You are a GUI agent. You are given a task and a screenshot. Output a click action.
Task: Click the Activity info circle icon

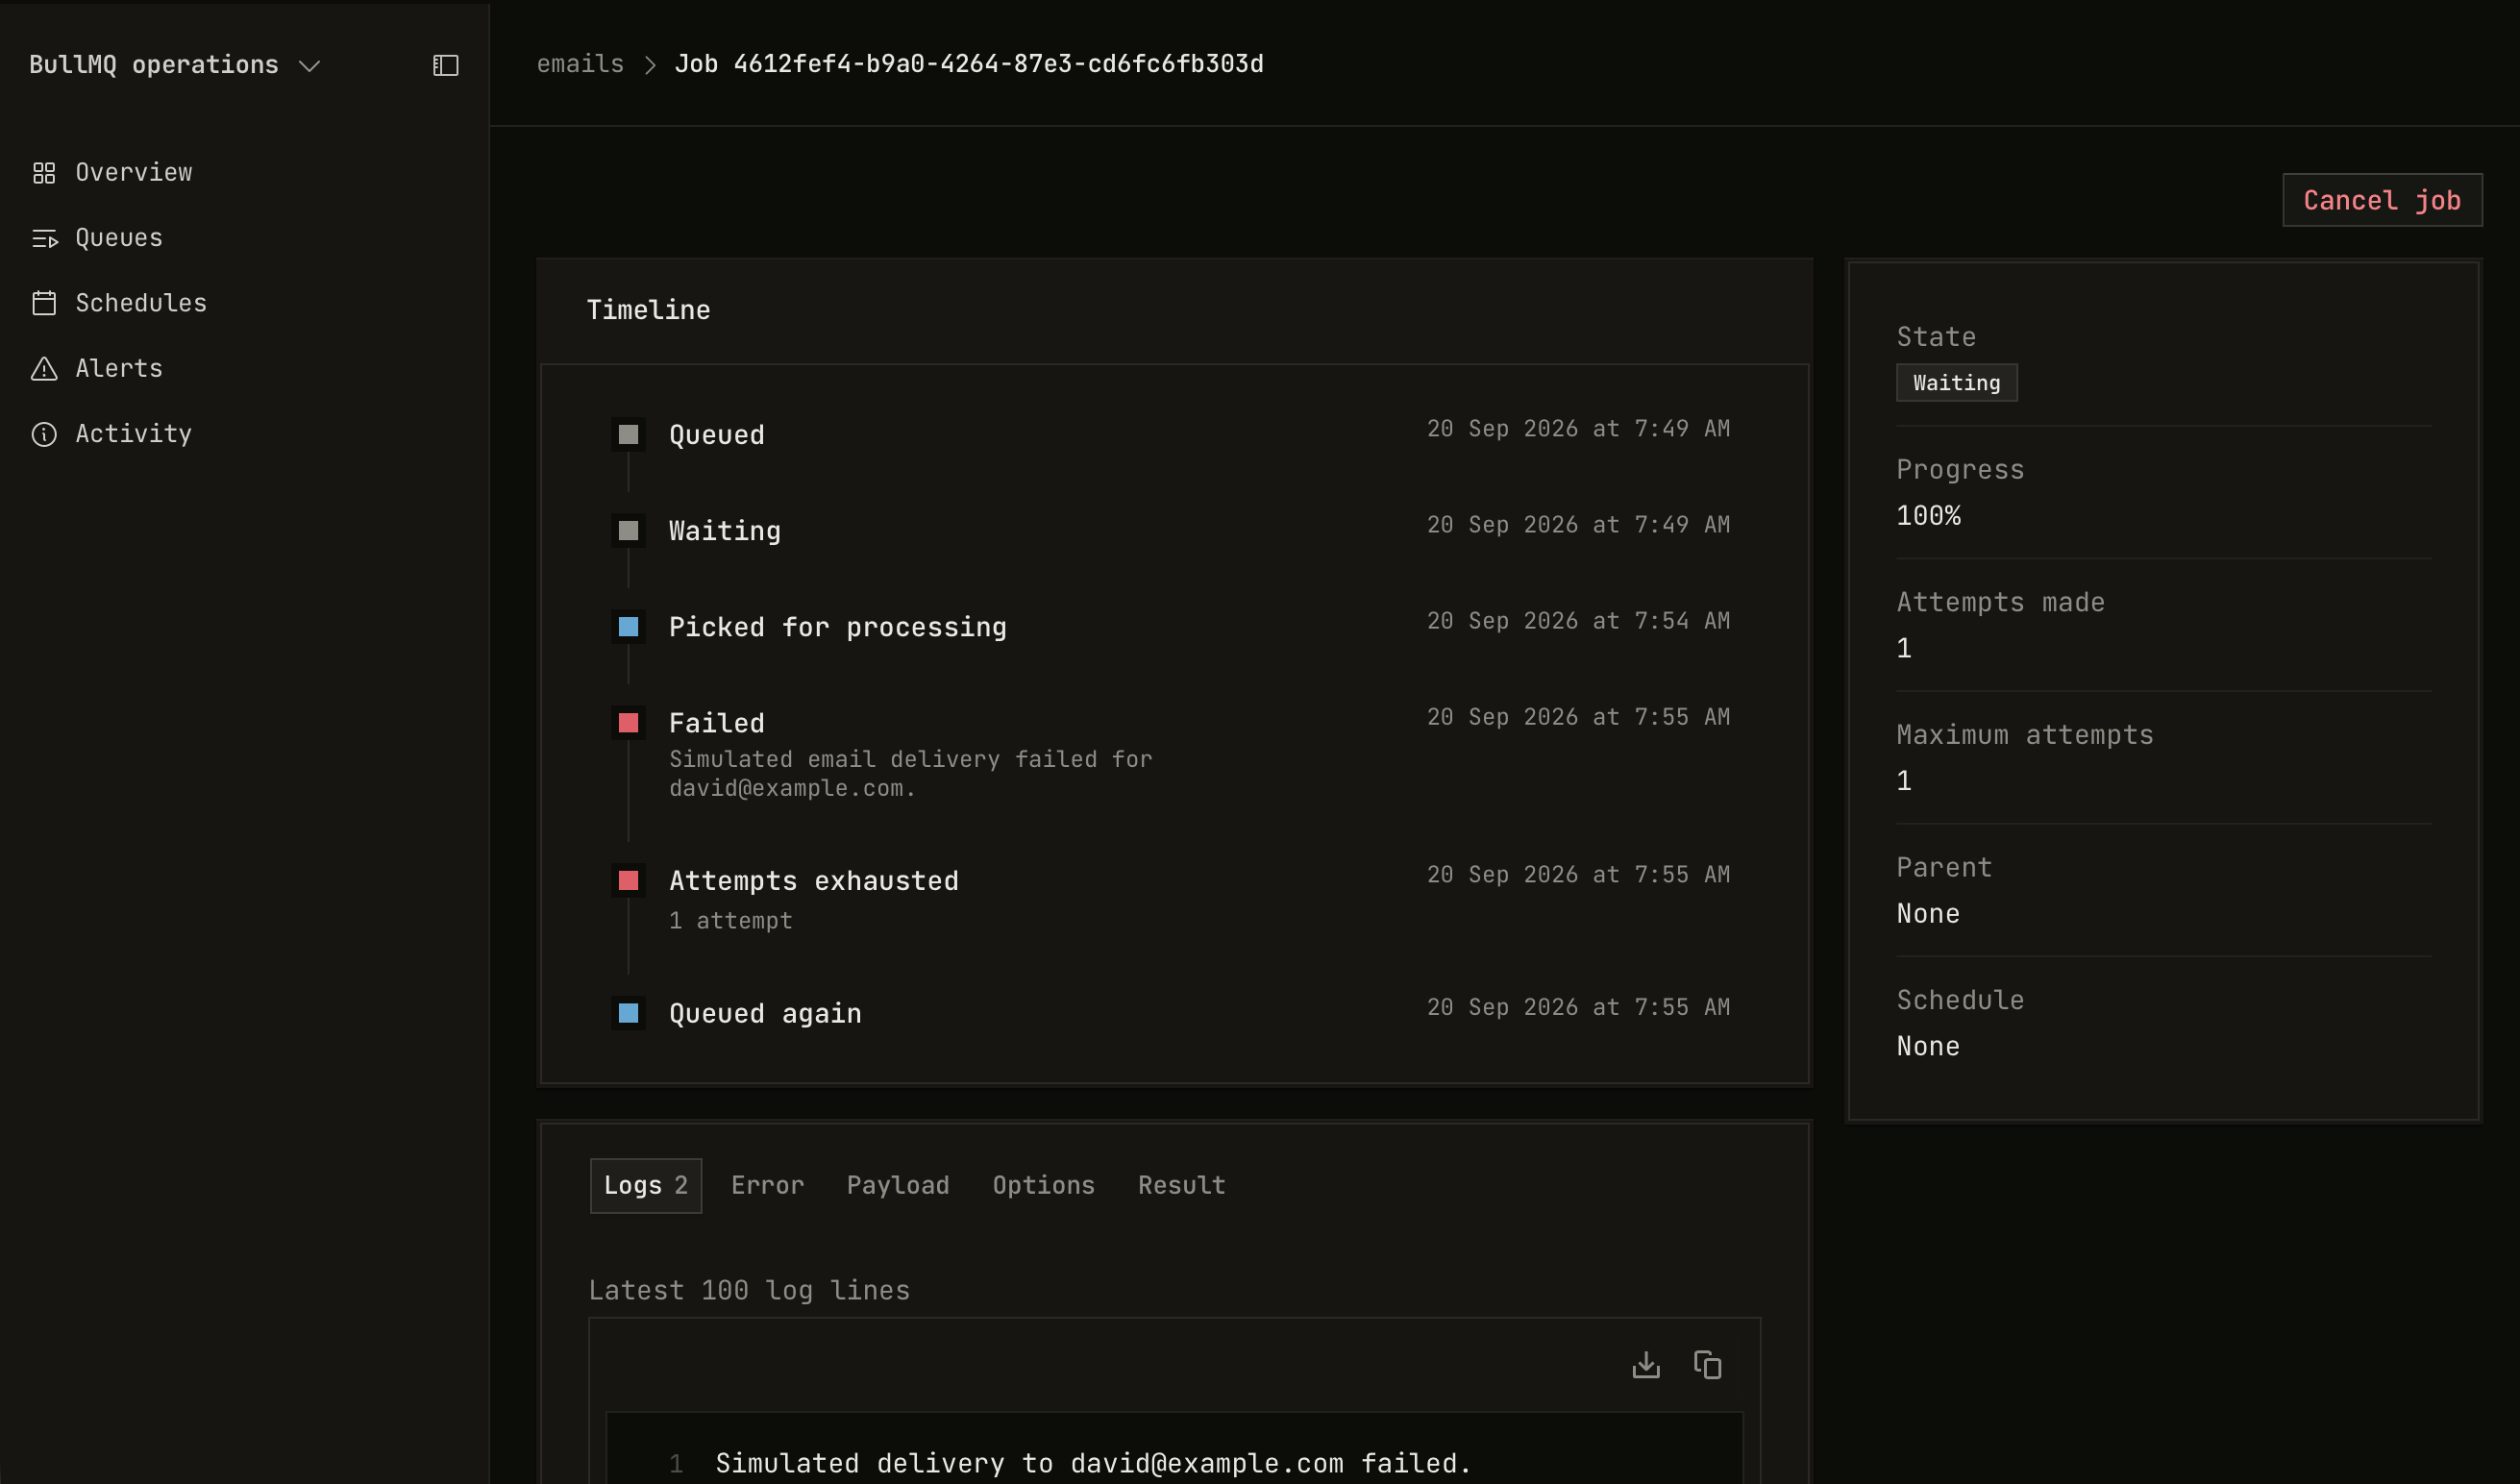point(44,434)
